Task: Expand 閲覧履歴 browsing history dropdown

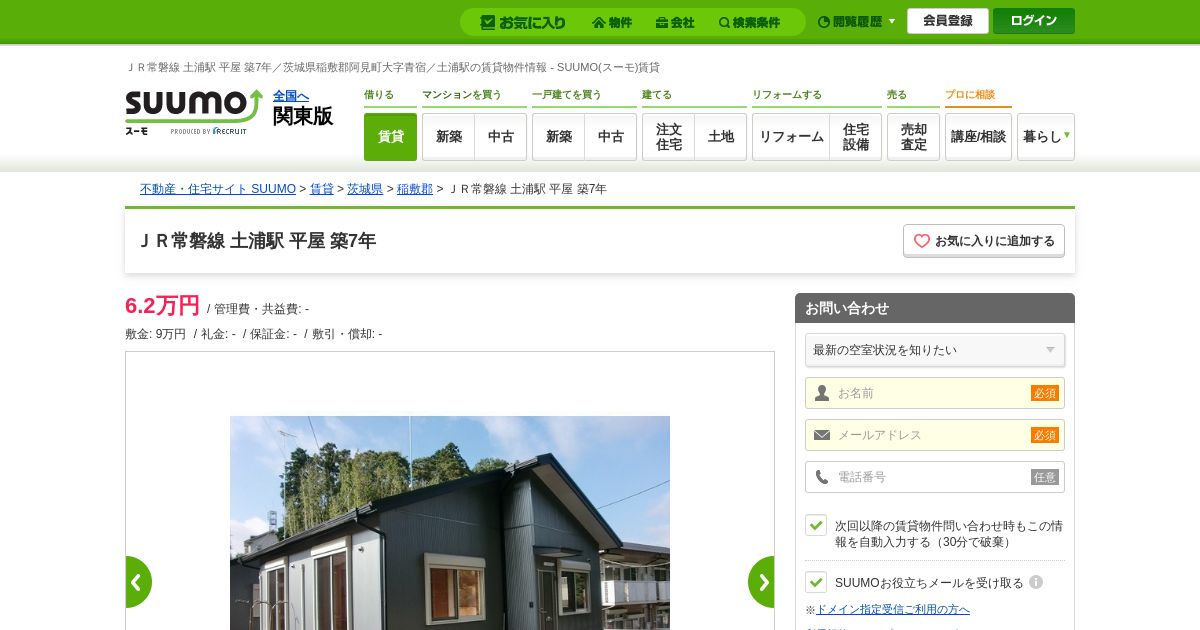Action: [x=856, y=22]
